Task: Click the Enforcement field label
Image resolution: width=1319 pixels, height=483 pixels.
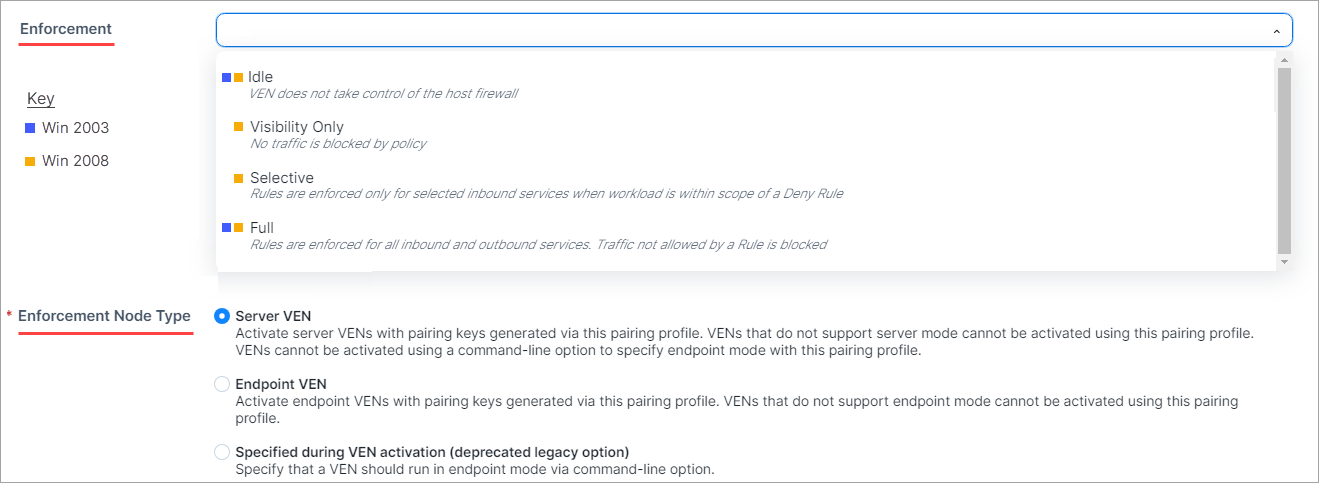Action: coord(66,29)
